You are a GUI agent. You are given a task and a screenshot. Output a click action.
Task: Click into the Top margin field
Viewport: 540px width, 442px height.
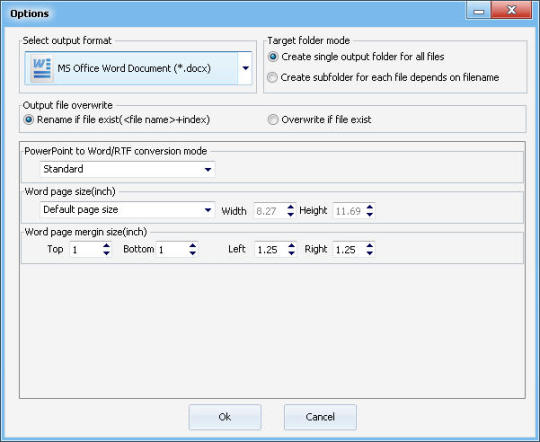86,249
